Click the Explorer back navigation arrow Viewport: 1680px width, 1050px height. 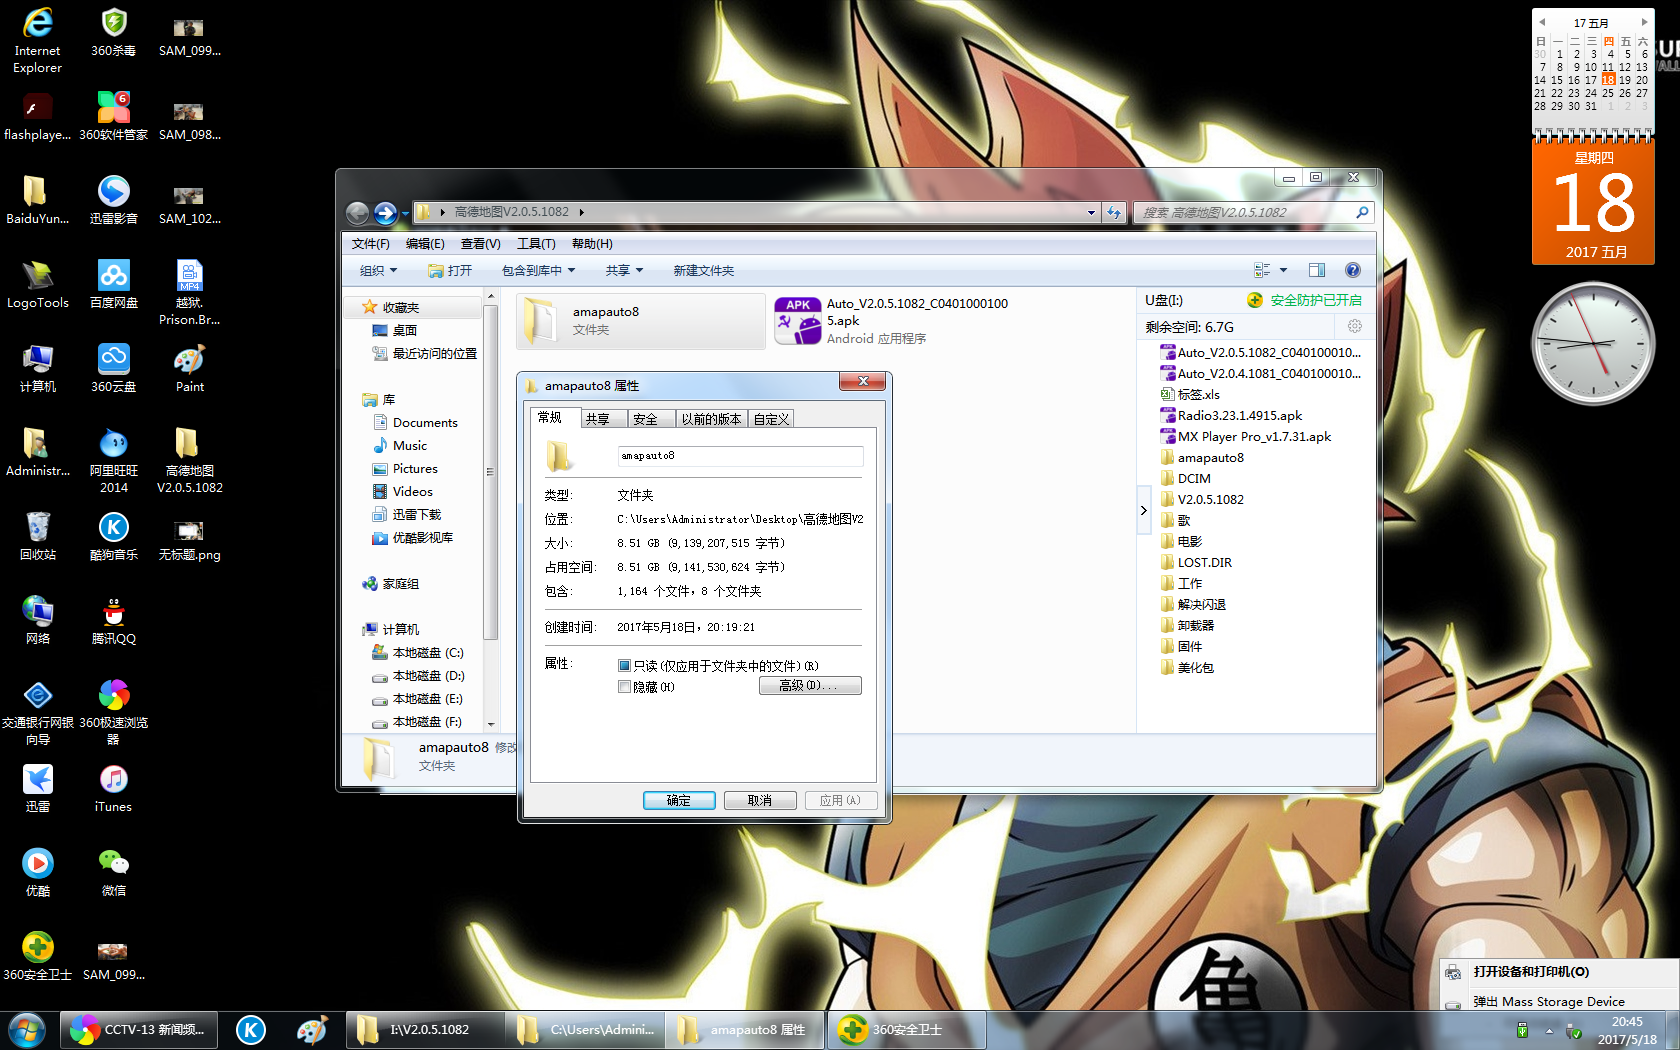pyautogui.click(x=357, y=213)
